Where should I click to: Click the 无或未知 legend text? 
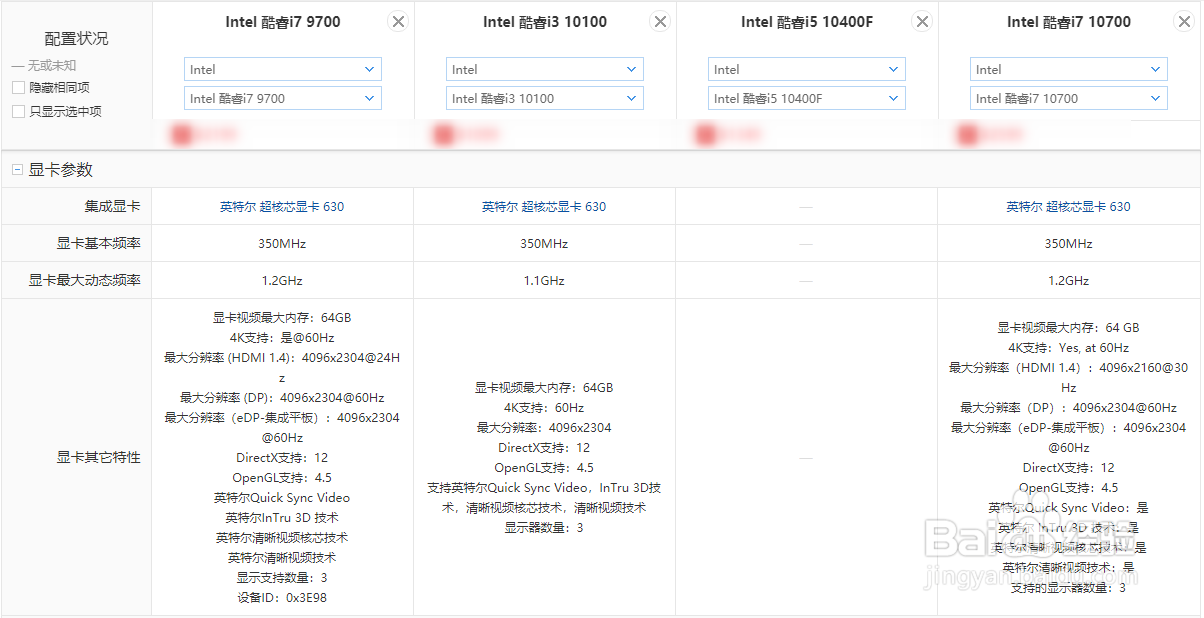[x=51, y=65]
